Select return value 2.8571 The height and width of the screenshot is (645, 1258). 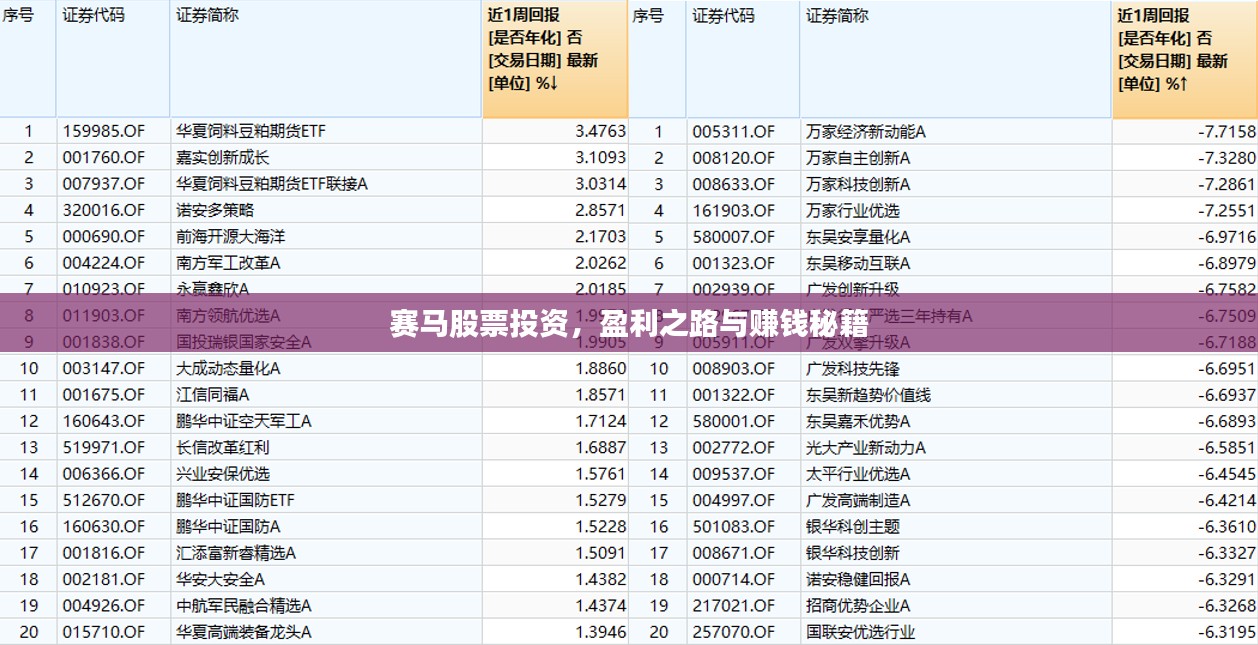click(600, 210)
